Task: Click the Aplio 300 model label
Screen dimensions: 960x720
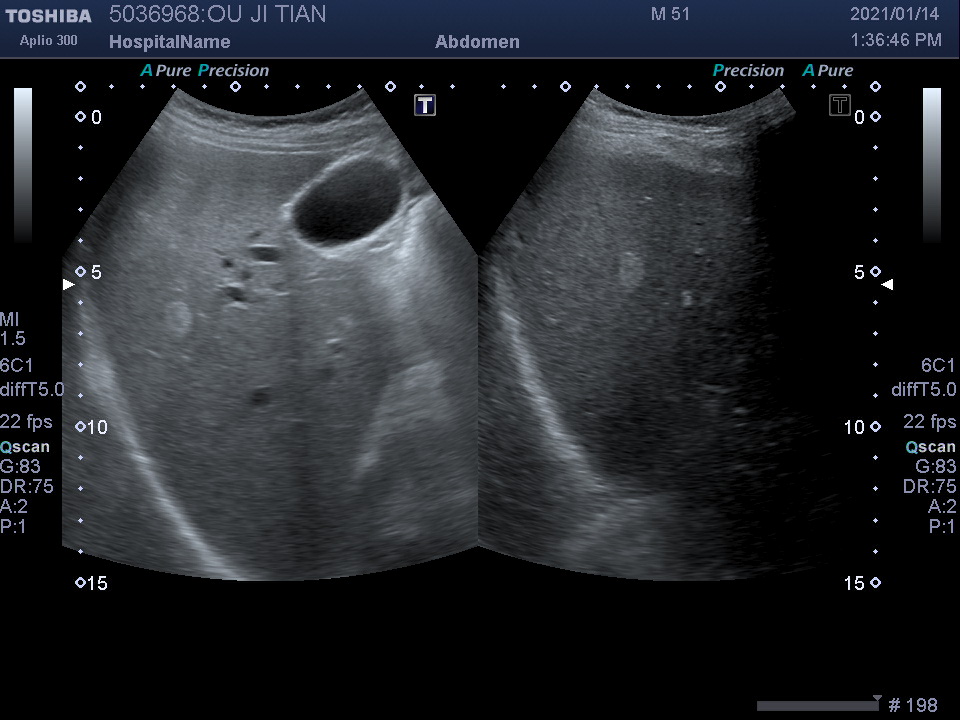Action: pos(48,40)
